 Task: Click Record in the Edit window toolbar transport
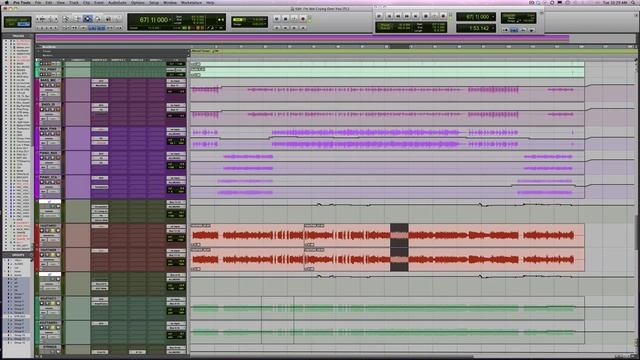(x=303, y=19)
